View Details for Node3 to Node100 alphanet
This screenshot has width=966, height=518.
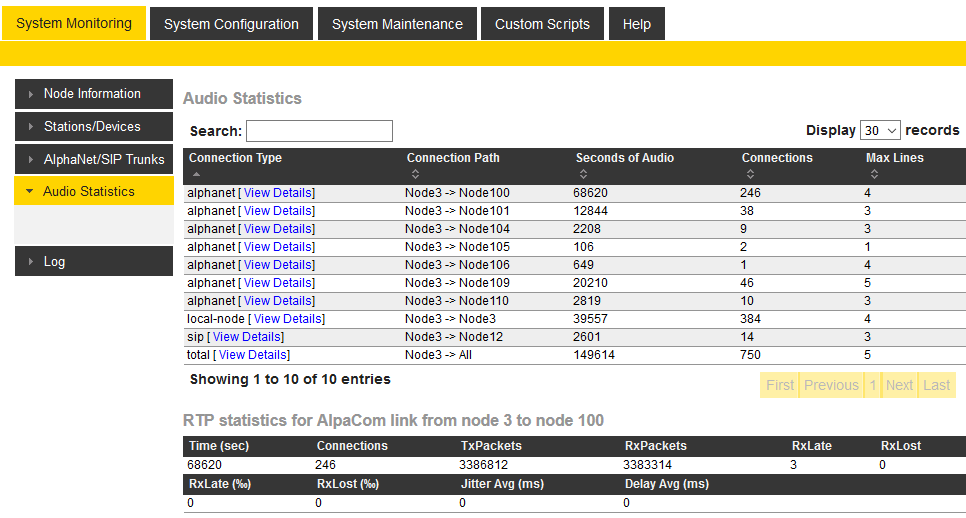277,193
